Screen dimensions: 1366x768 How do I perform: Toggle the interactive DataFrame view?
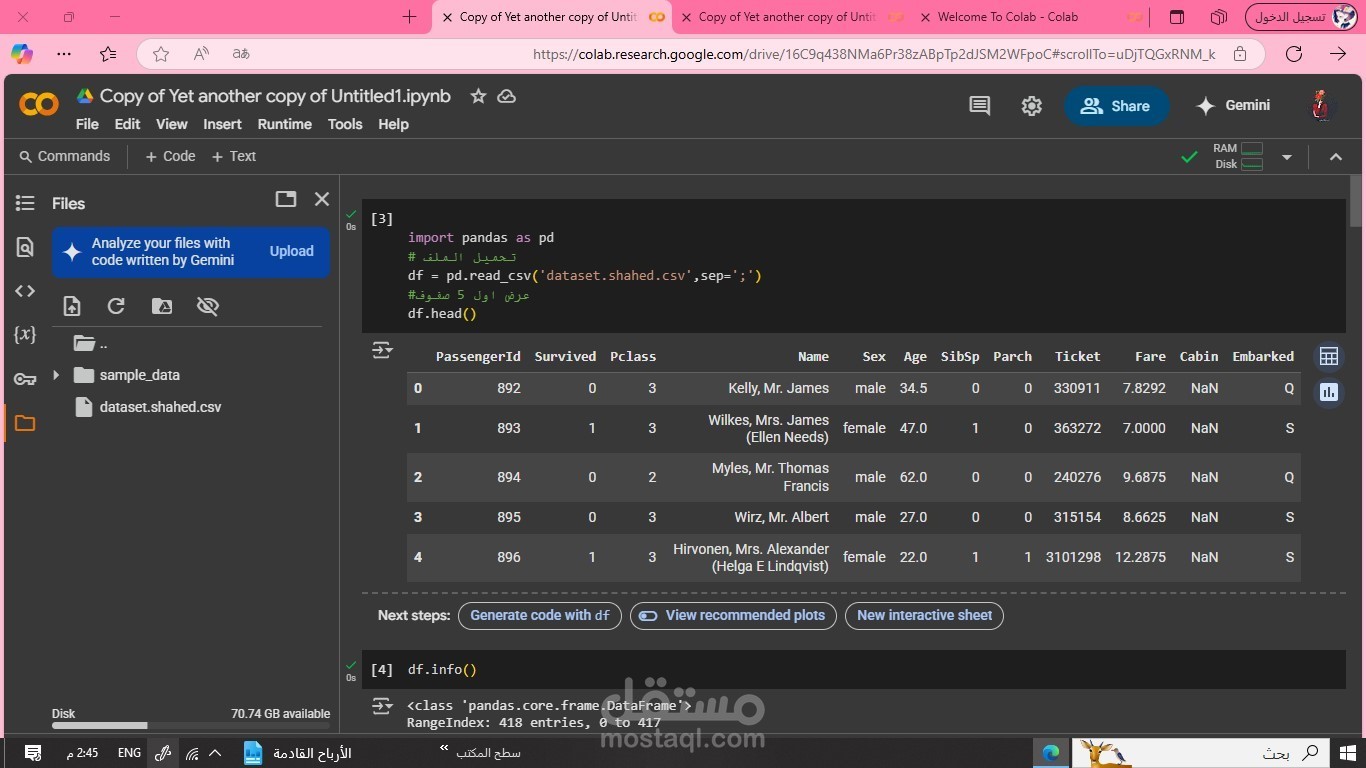click(x=1328, y=355)
